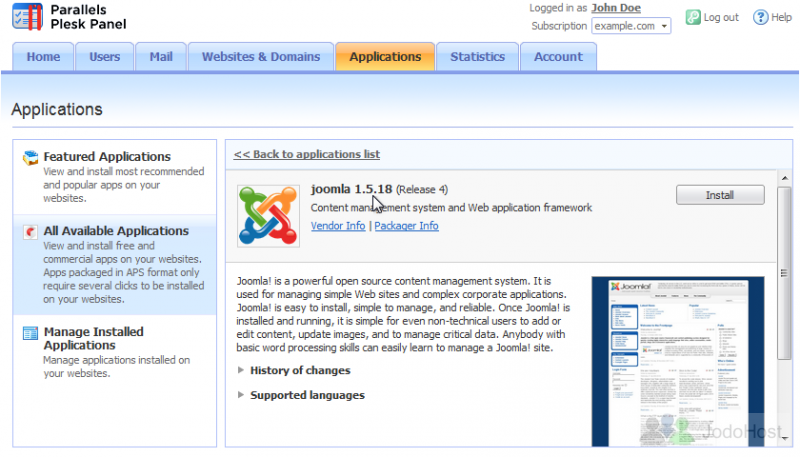The width and height of the screenshot is (800, 457).
Task: Click the Featured Applications box icon
Action: [x=31, y=158]
